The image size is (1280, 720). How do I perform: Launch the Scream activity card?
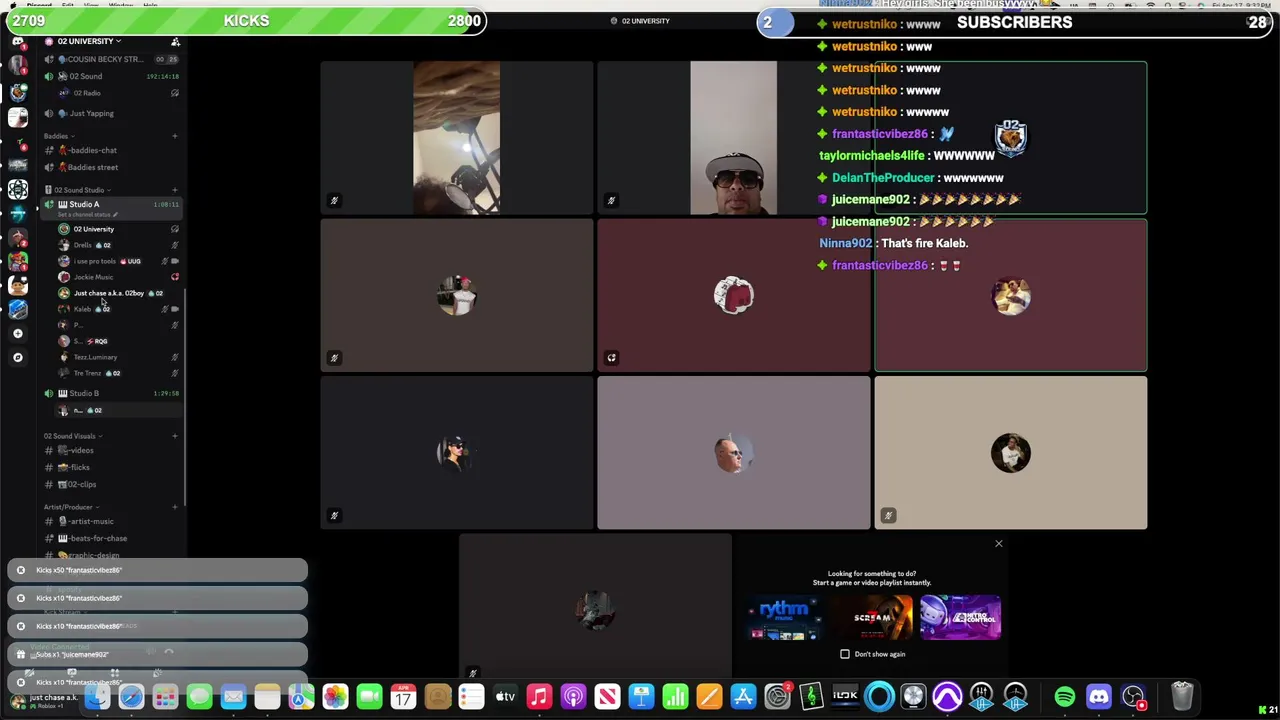point(873,617)
